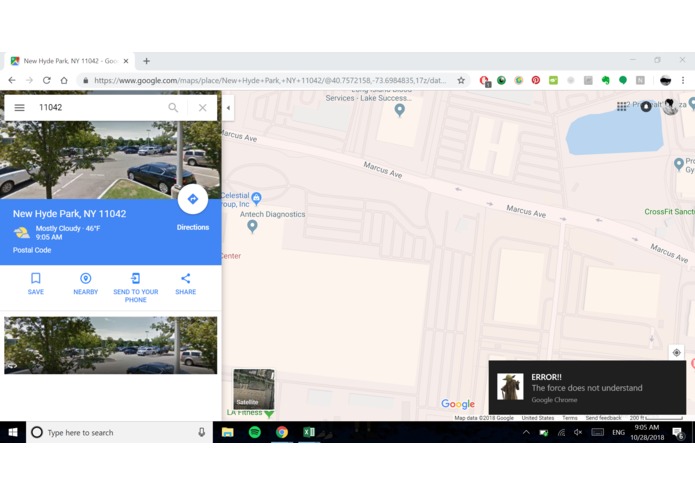Clear the 11042 search with X icon
This screenshot has height=494, width=695.
click(203, 108)
